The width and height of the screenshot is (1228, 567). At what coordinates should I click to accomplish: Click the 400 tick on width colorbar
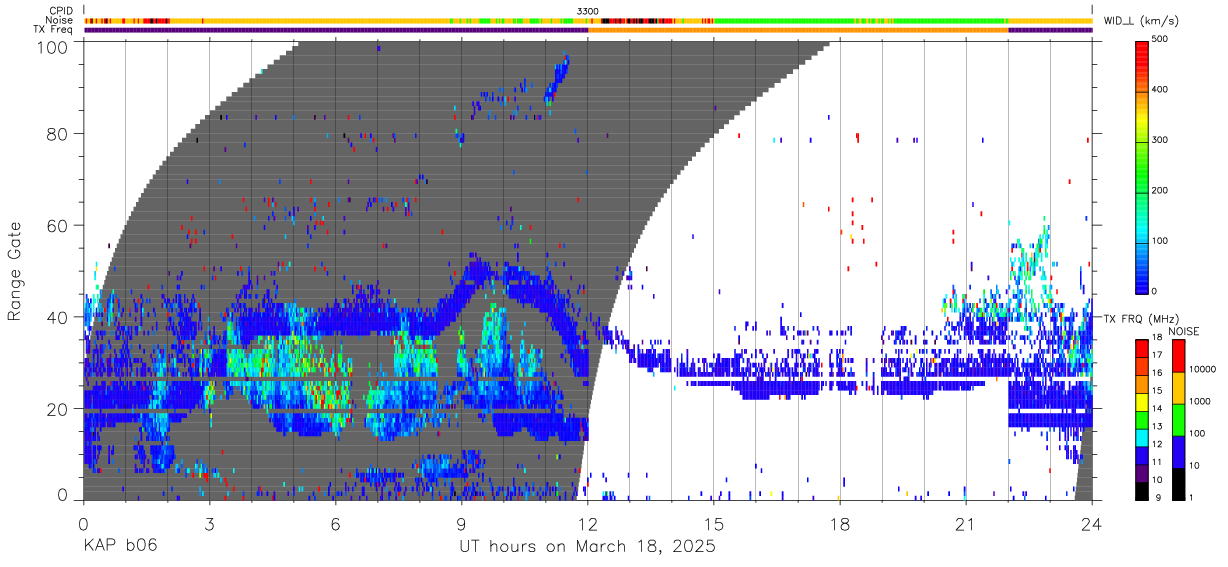1160,90
